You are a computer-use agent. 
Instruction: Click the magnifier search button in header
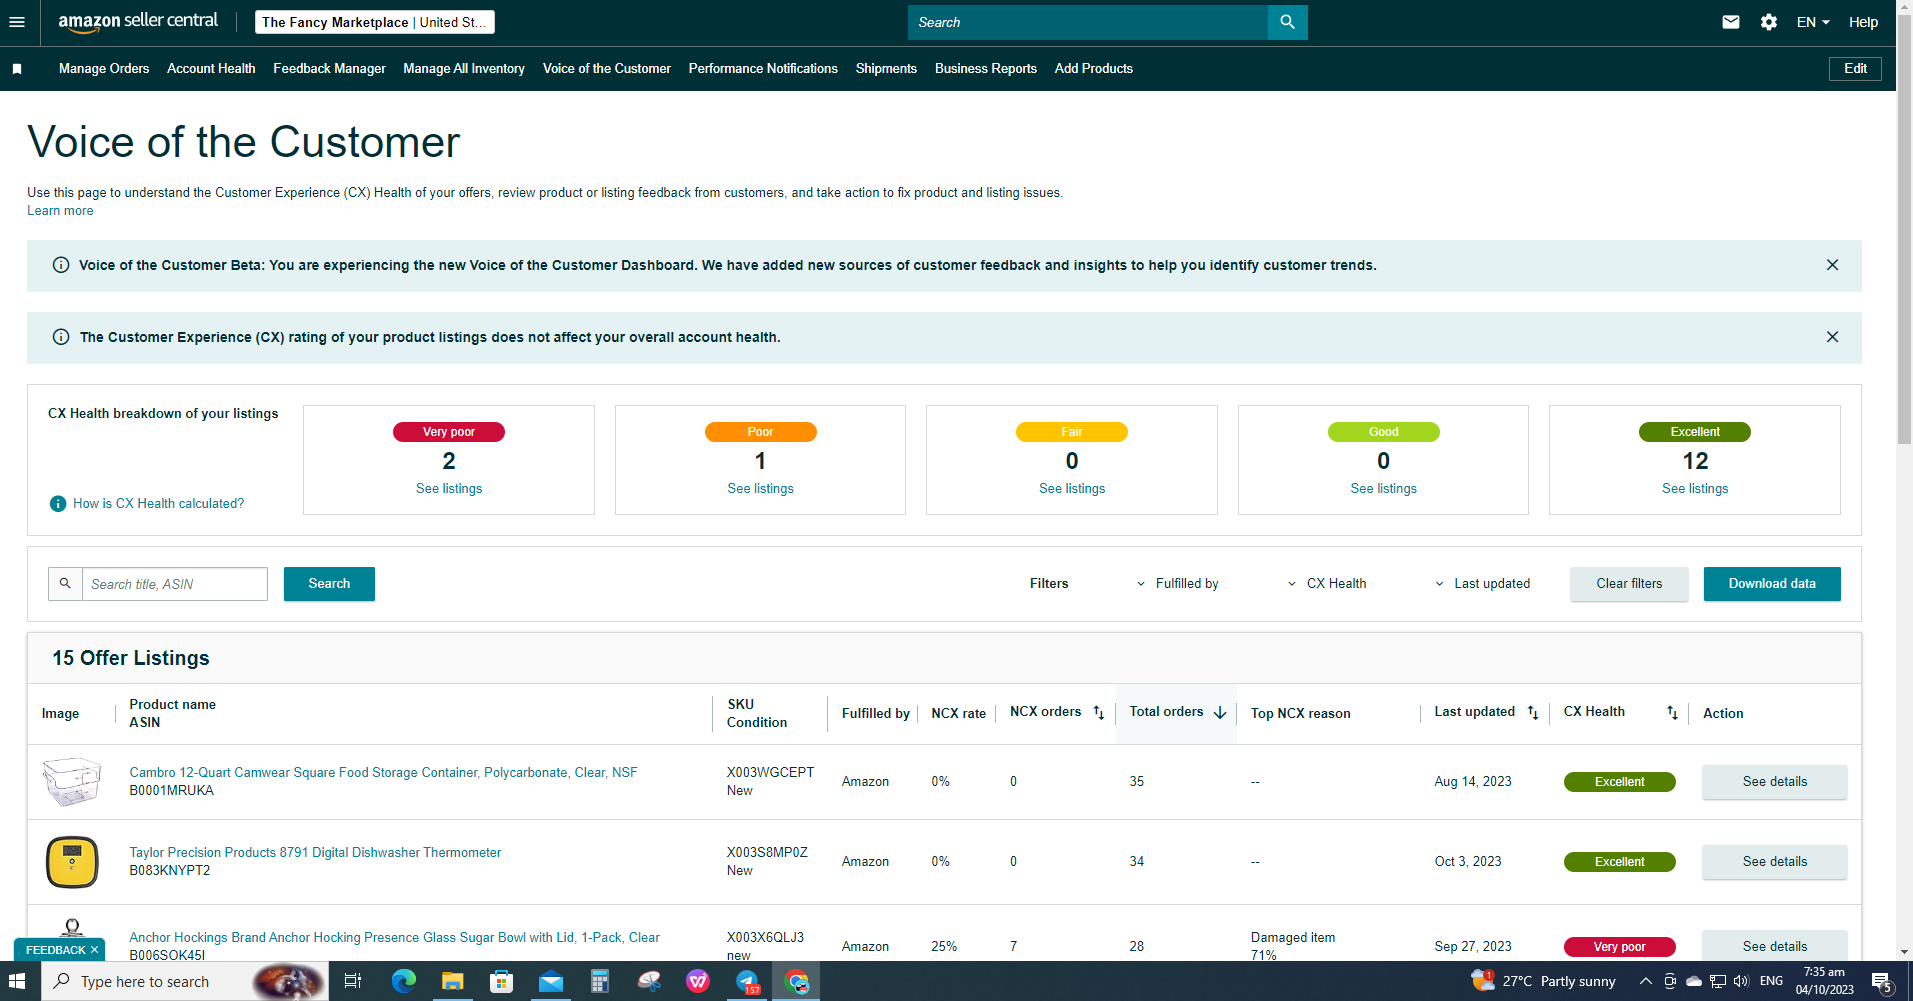tap(1287, 22)
